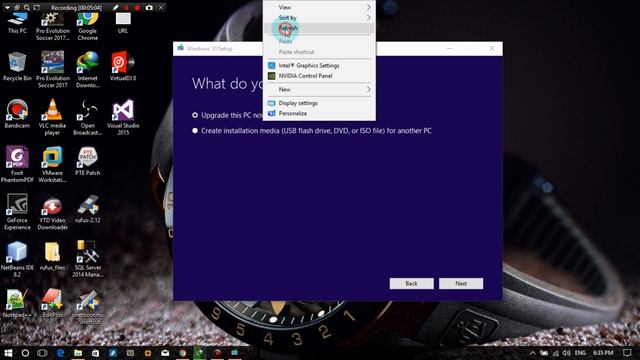
Task: Open Task View on taskbar
Action: (42, 353)
